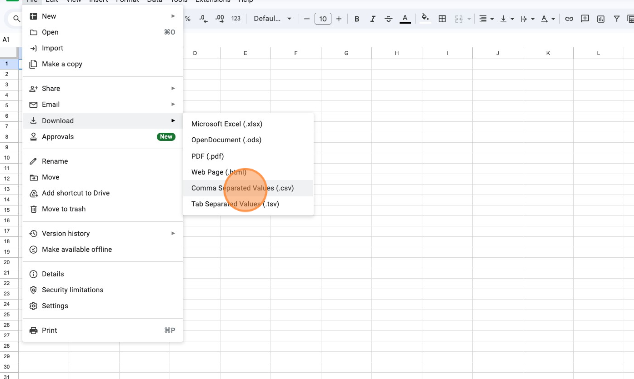This screenshot has height=379, width=634.
Task: Open Details from the File menu
Action: tap(103, 274)
